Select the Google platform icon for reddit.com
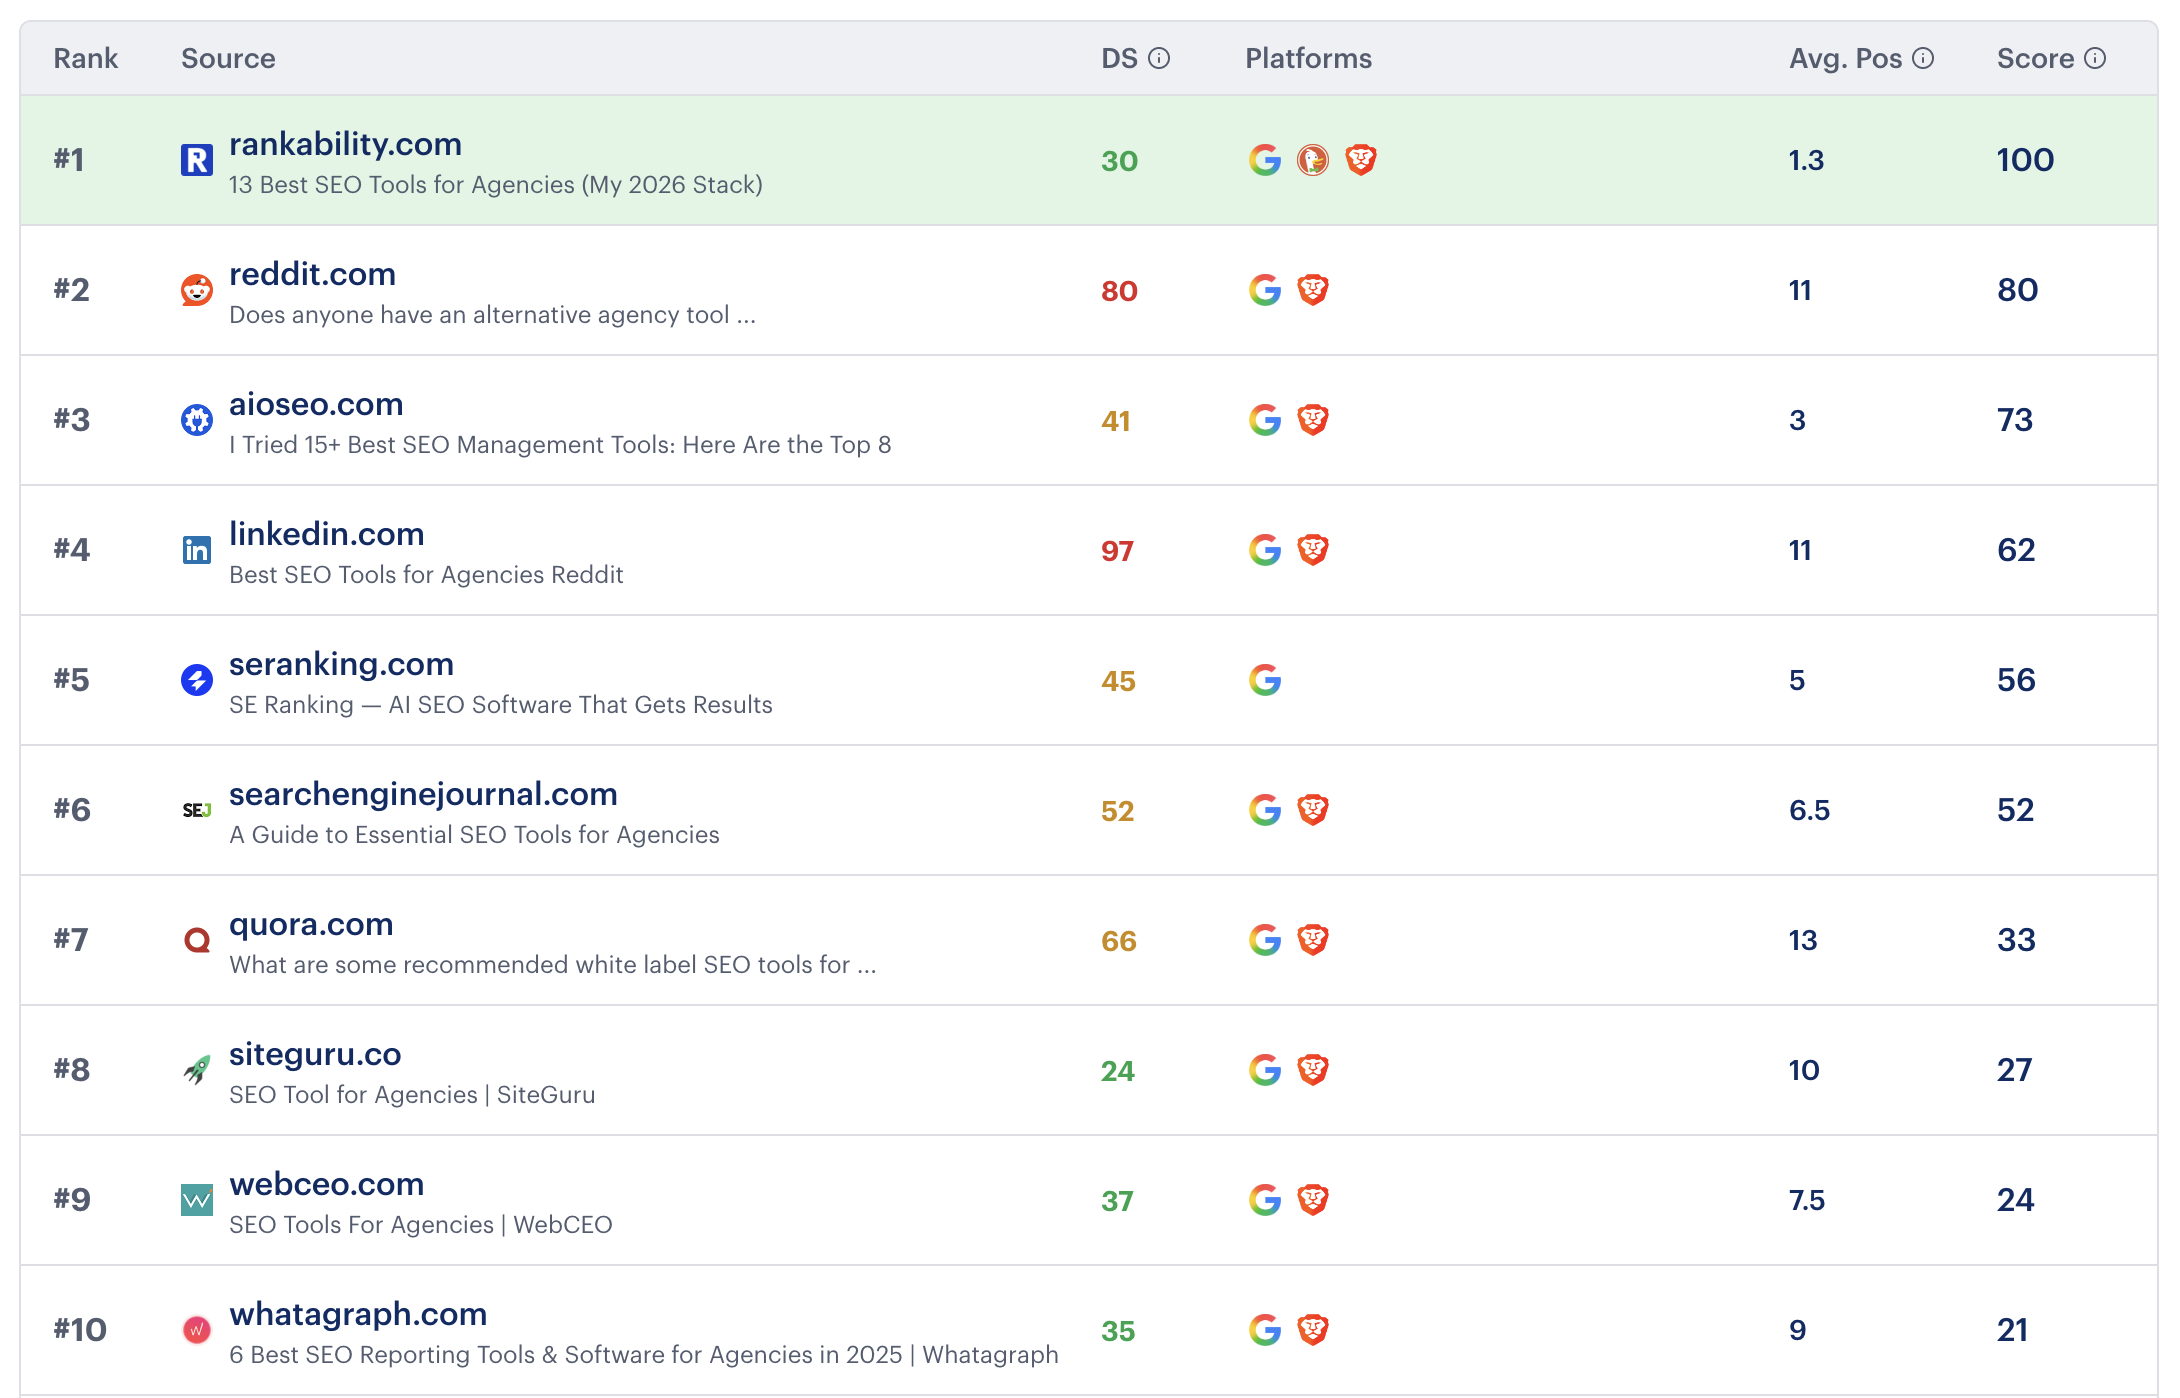This screenshot has width=2180, height=1398. pos(1265,290)
